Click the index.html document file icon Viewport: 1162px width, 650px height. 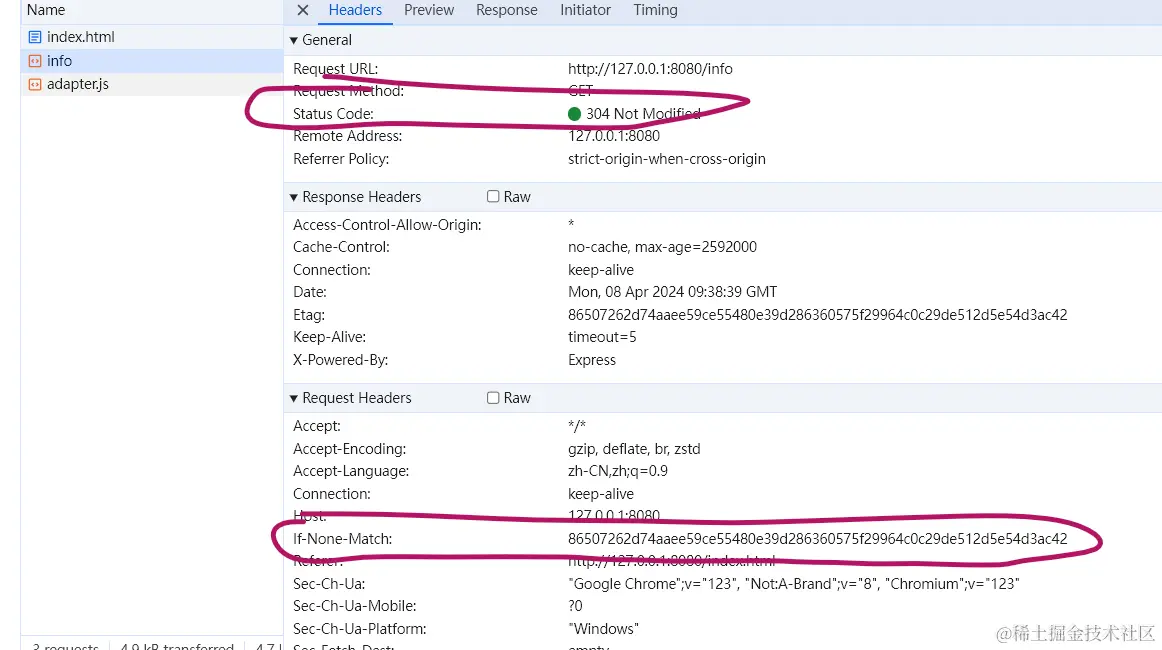click(35, 37)
